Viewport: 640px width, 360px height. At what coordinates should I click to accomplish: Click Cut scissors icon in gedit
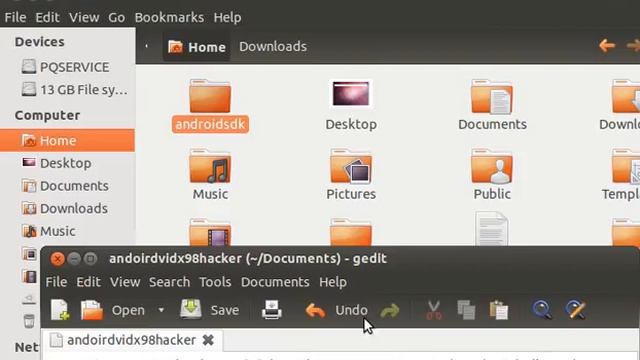(x=434, y=310)
